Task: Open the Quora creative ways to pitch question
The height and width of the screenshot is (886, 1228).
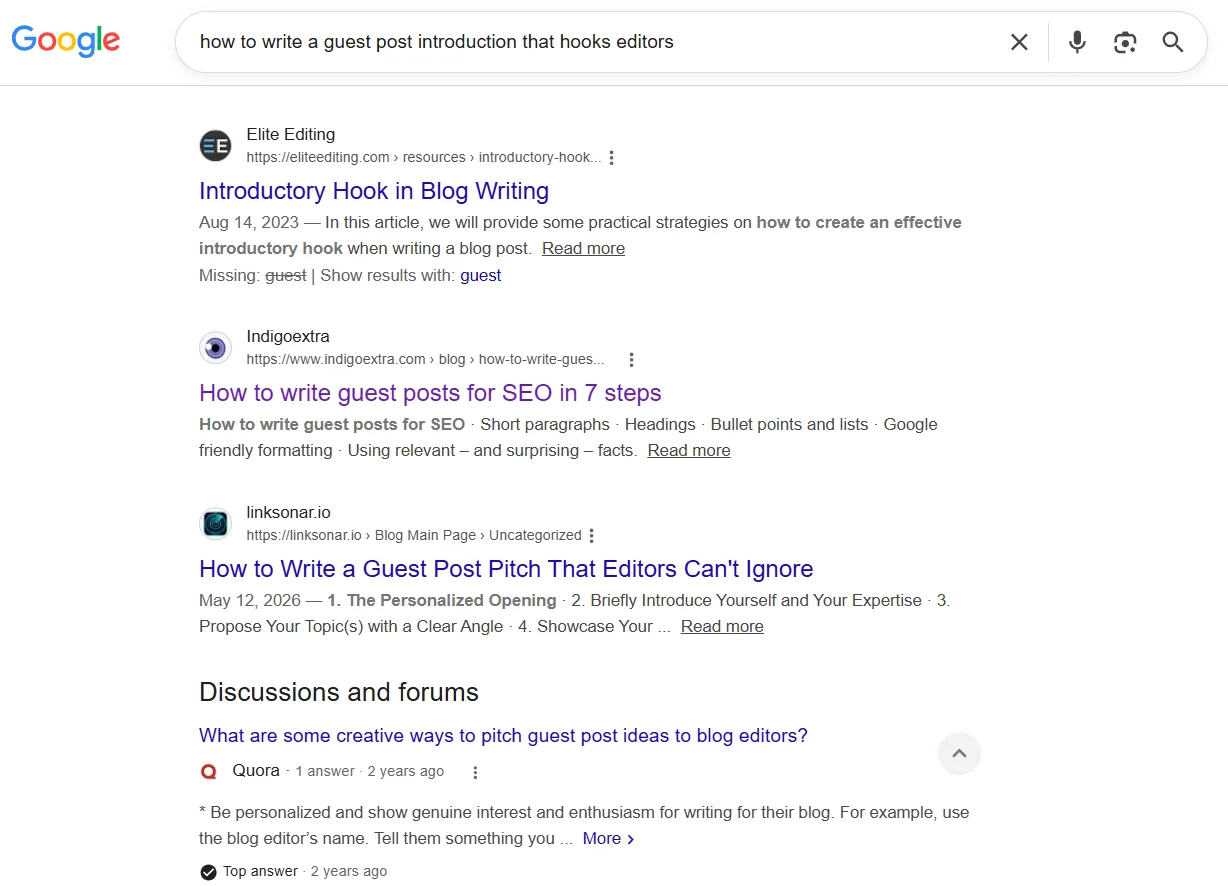Action: [x=503, y=736]
